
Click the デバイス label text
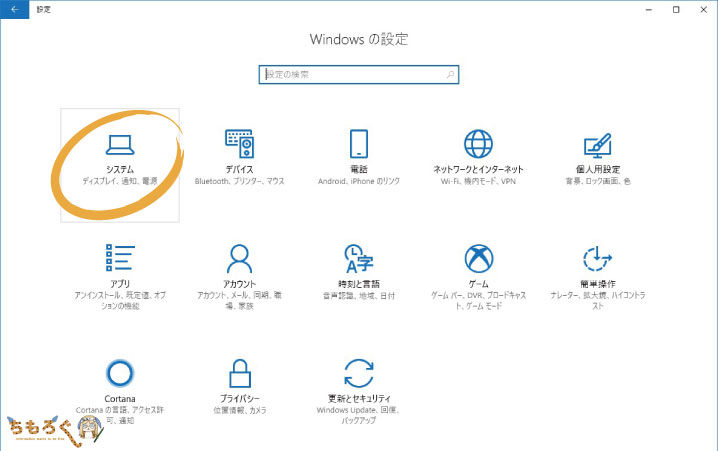[239, 169]
